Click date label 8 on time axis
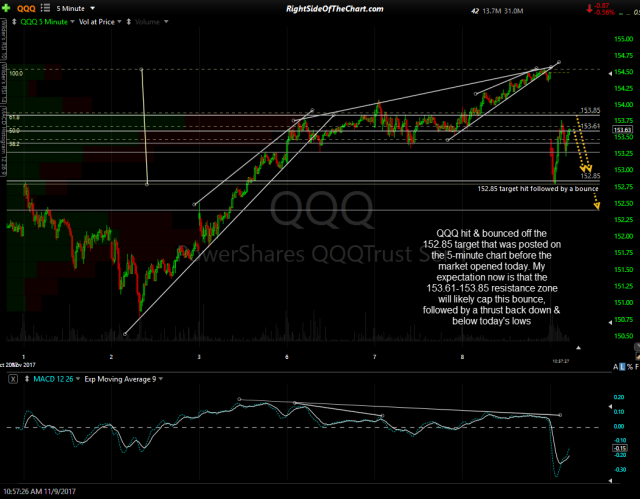Viewport: 640px width, 499px height. (462, 357)
